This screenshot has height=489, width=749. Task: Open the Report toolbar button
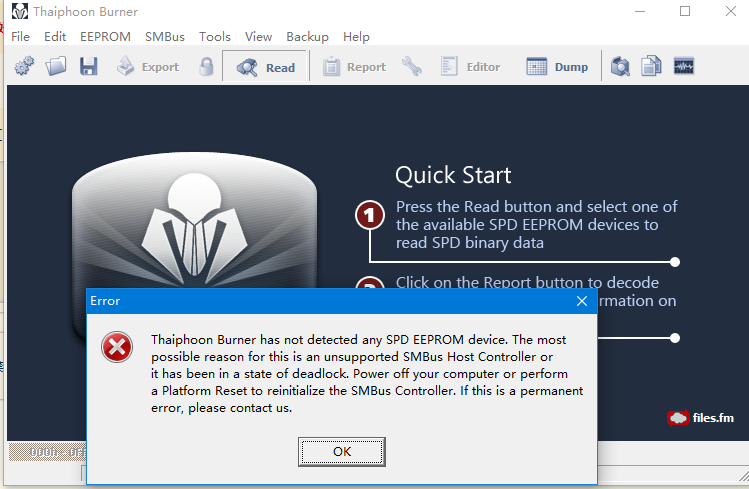click(354, 67)
